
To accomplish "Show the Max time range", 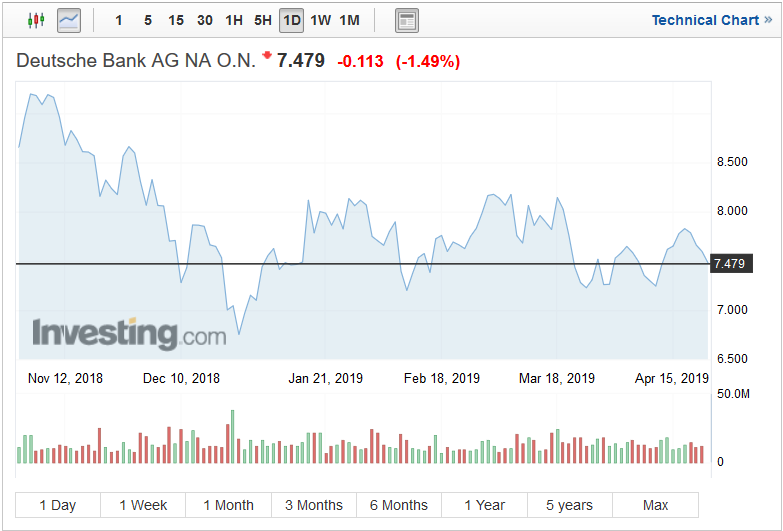I will (655, 505).
